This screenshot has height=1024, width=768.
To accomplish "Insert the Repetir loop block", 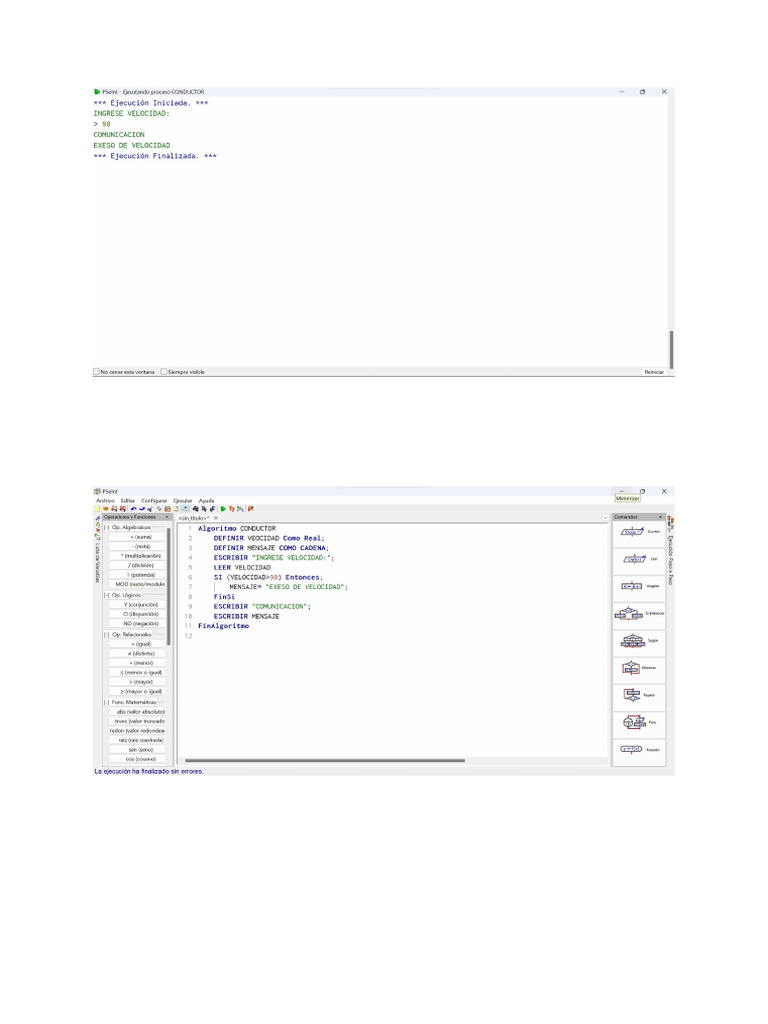I will click(639, 695).
